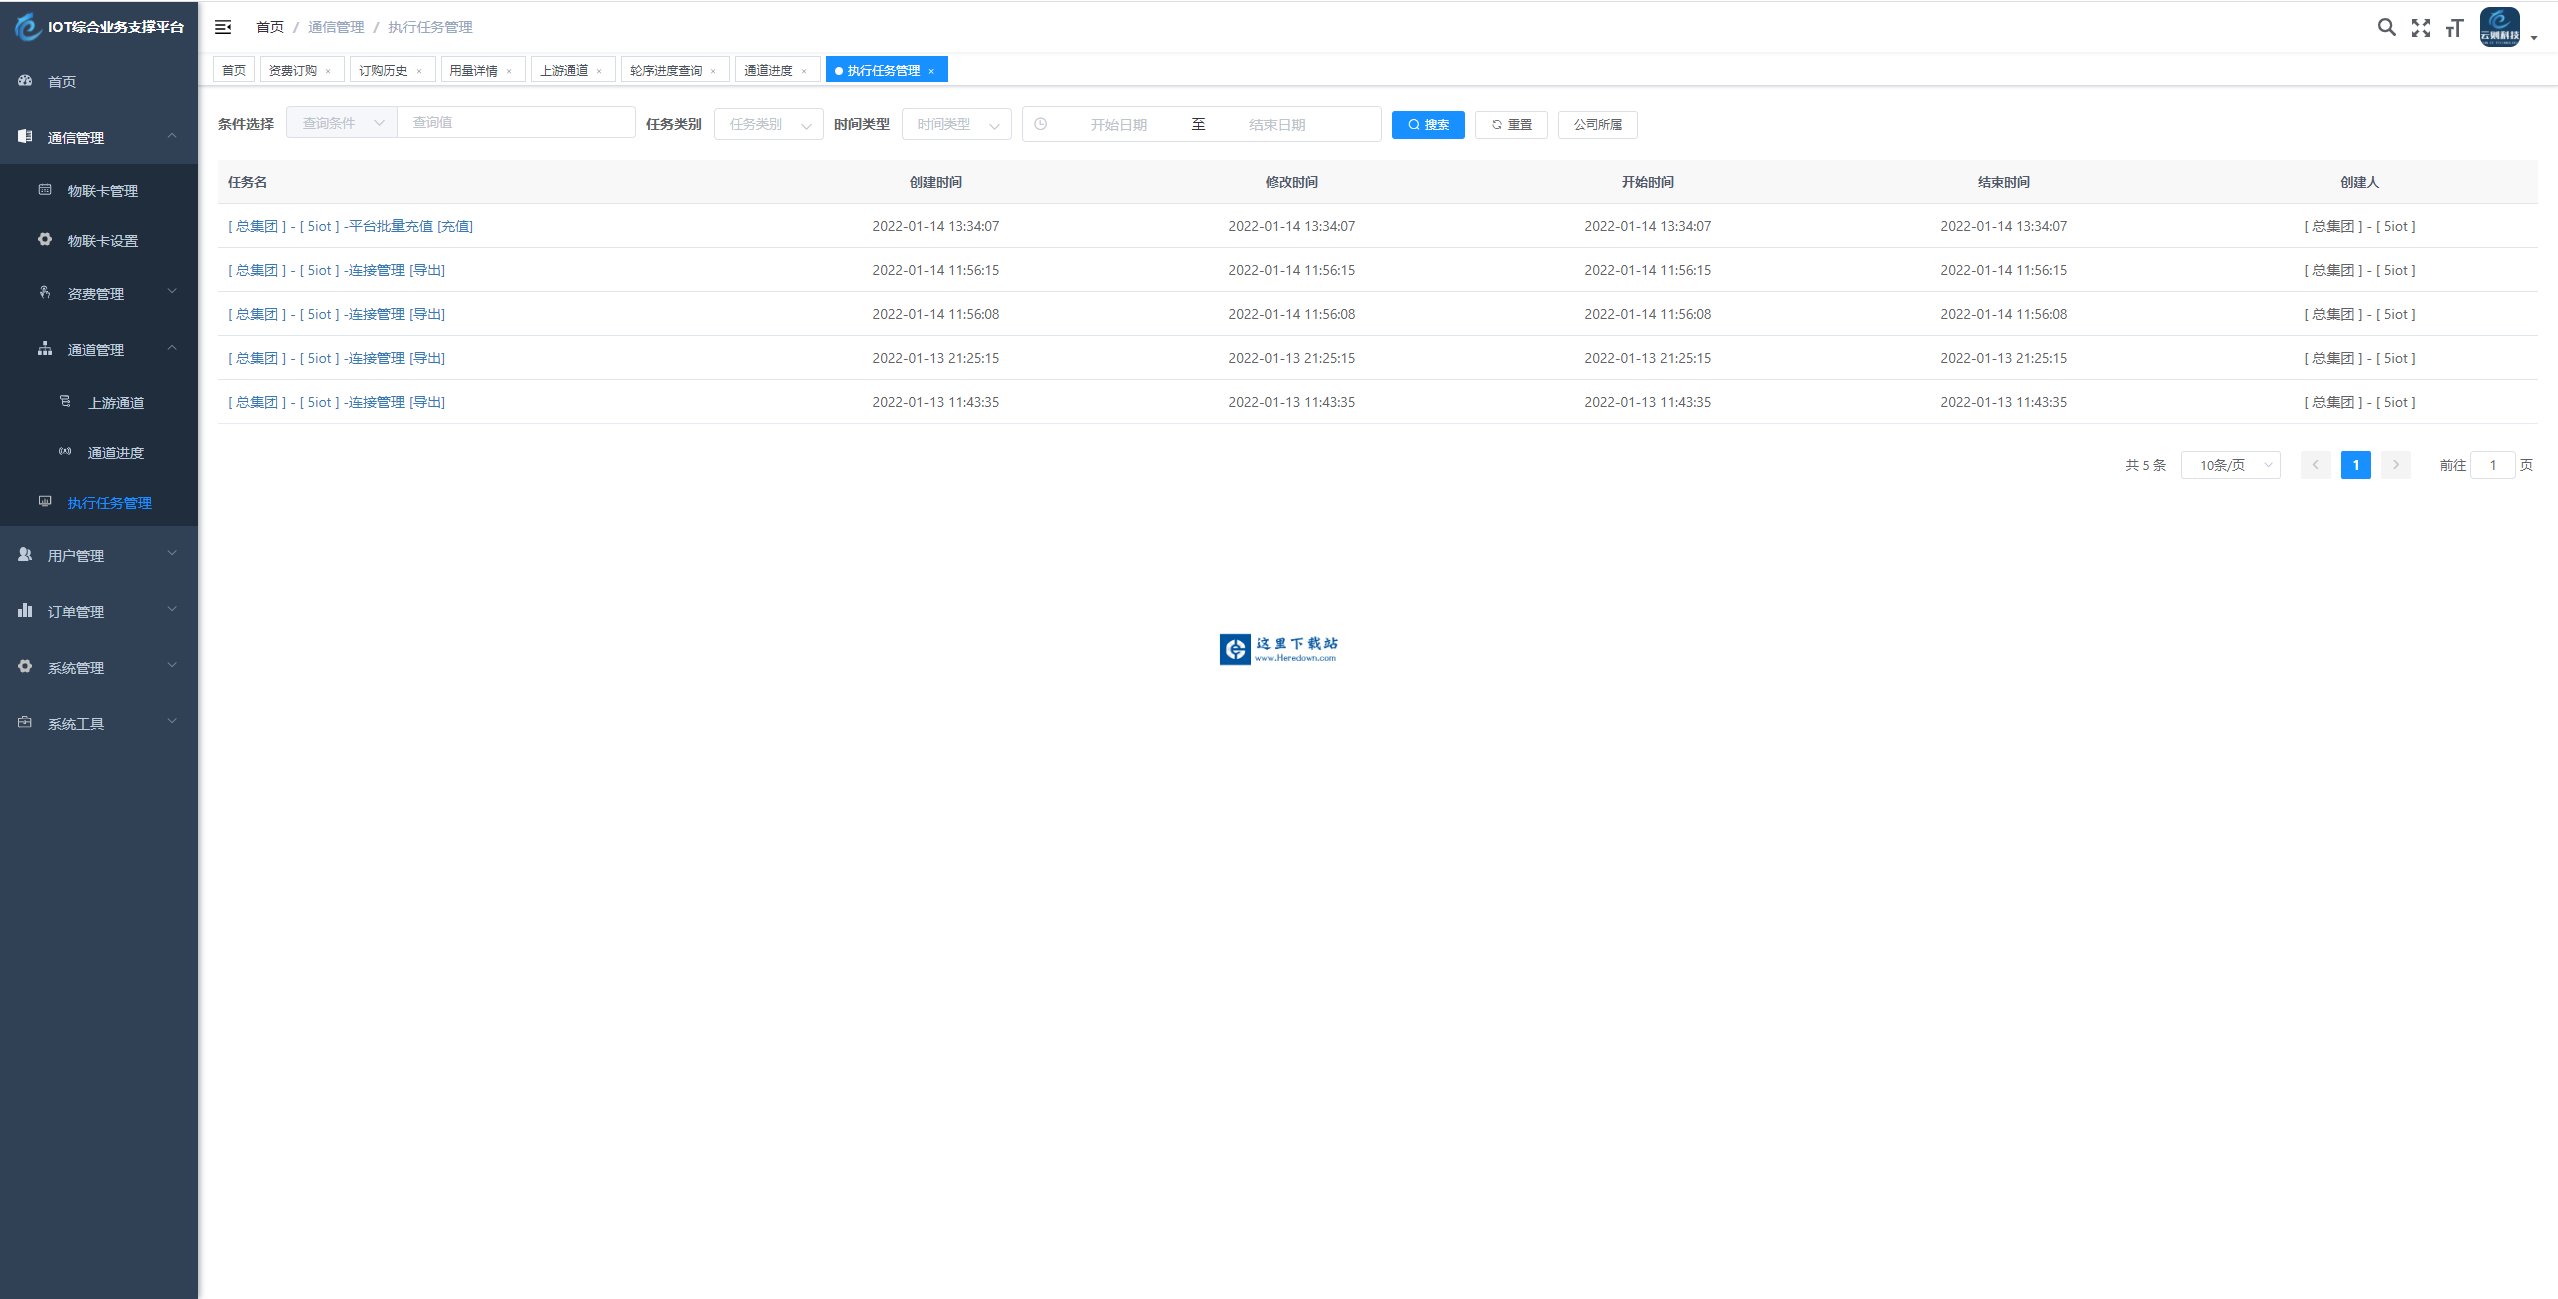Switch to the 订购历史 tab
Viewport: 2558px width, 1299px height.
click(x=383, y=70)
